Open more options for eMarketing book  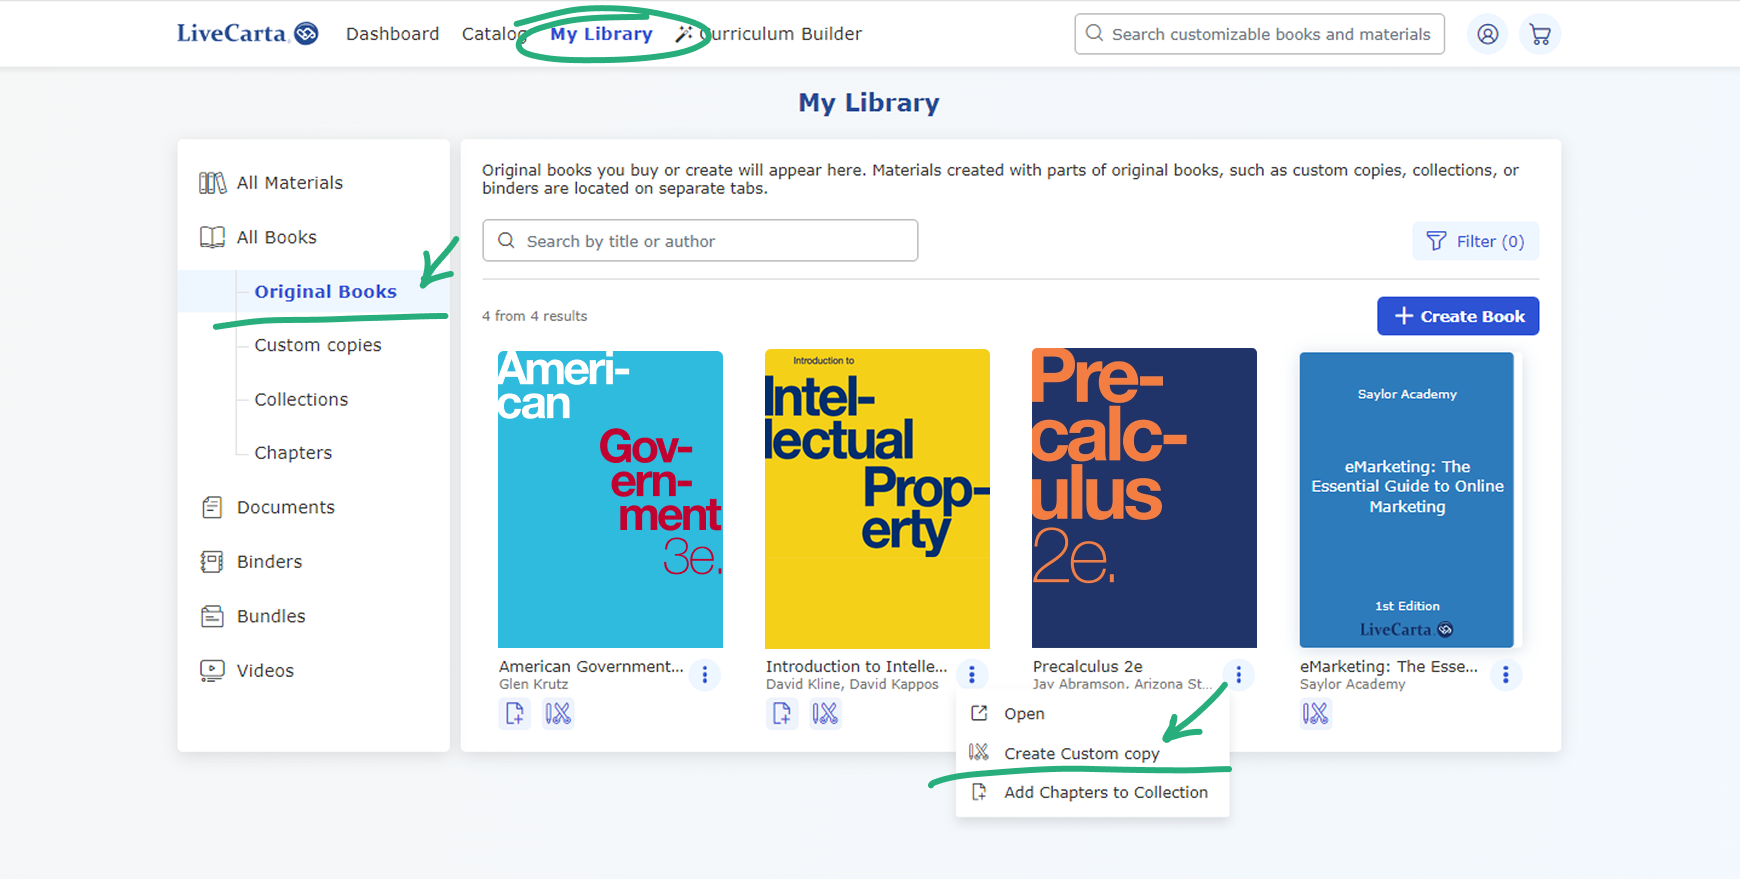pyautogui.click(x=1506, y=675)
